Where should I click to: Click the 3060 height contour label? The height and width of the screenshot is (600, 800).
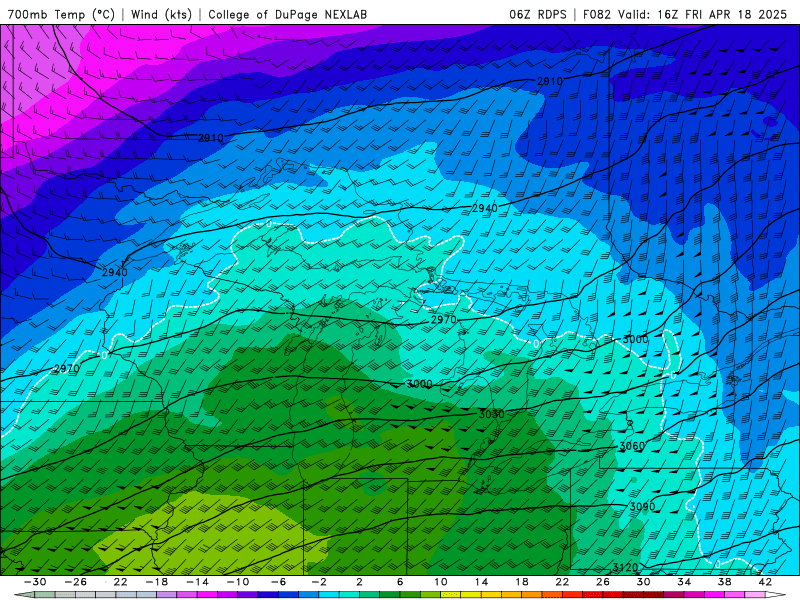point(632,446)
